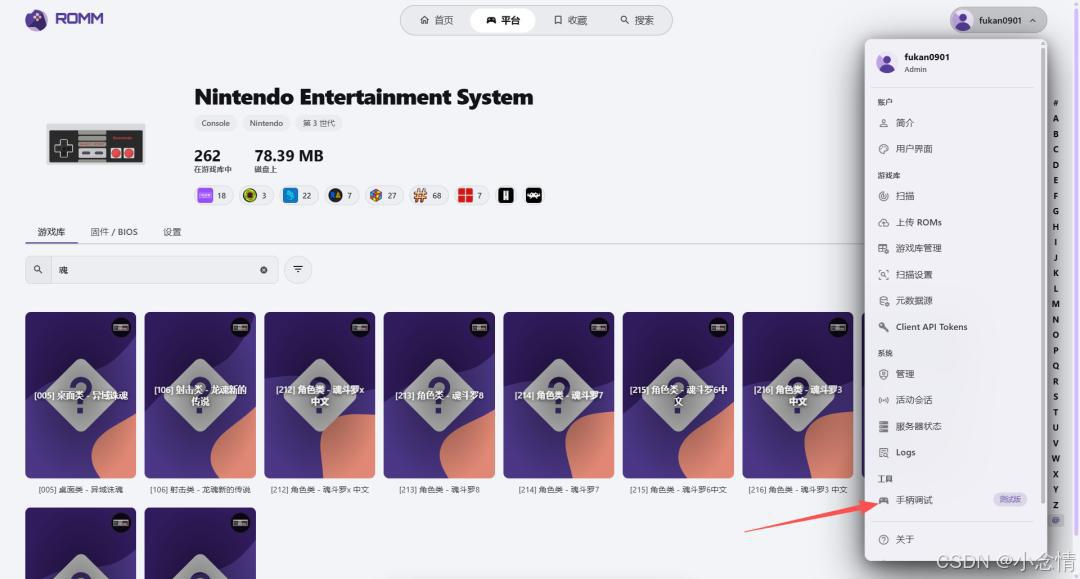1080x579 pixels.
Task: Jump to # in alphabet index
Action: click(1055, 103)
